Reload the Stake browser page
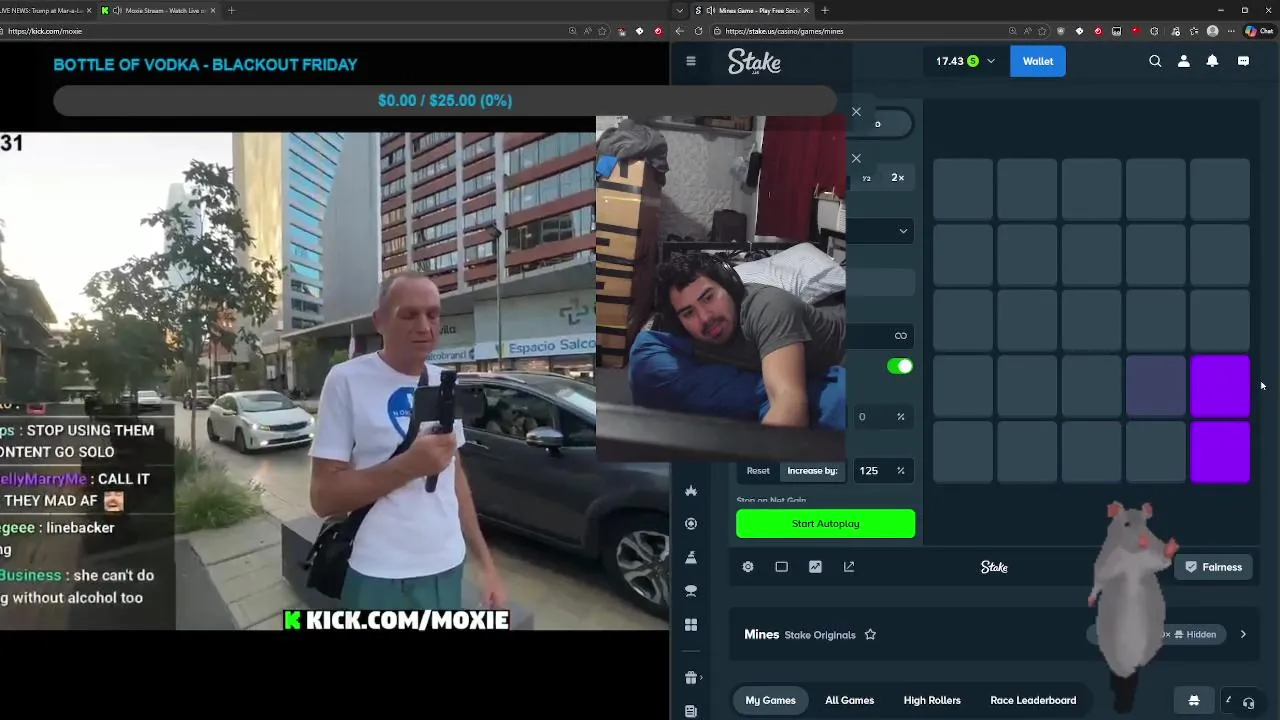 pyautogui.click(x=699, y=31)
